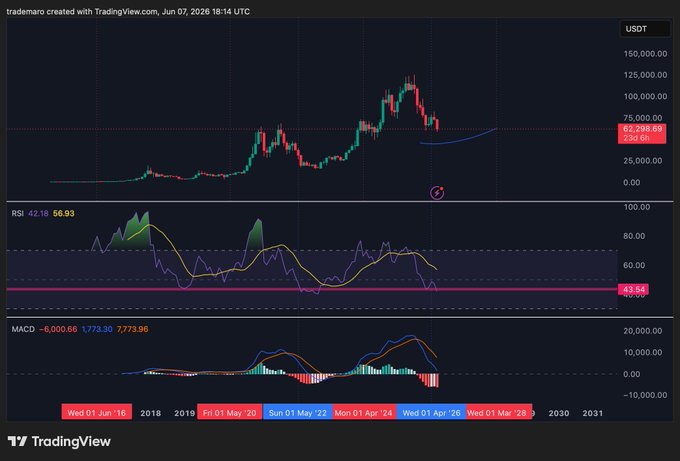Viewport: 680px width, 461px height.
Task: Click the purple lightning event icon
Action: pyautogui.click(x=437, y=193)
